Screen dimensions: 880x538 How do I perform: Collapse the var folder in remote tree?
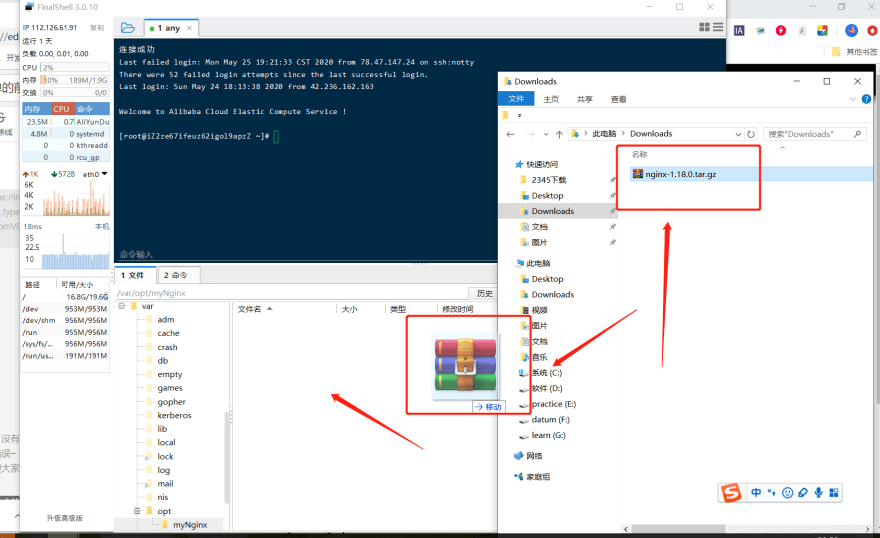pos(122,306)
